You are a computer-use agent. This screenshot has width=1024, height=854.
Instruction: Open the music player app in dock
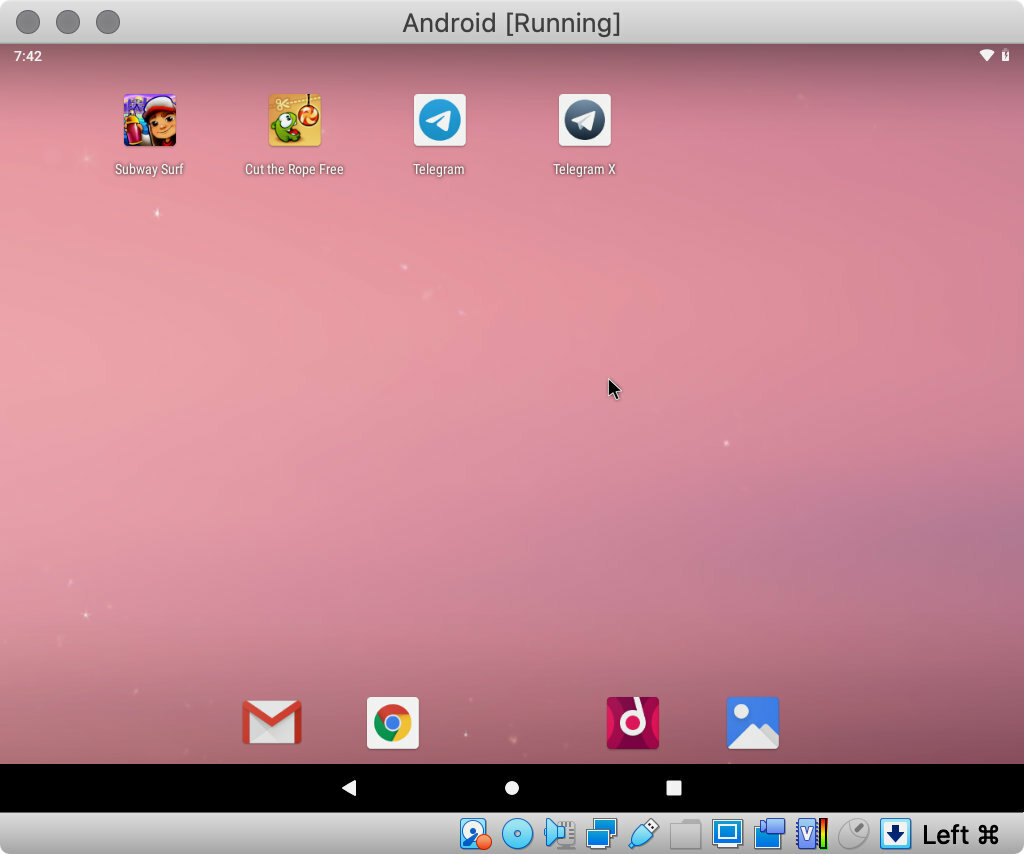tap(632, 722)
